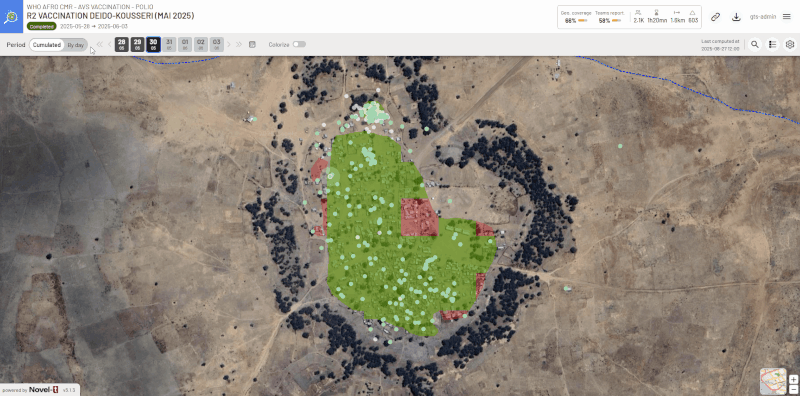
Task: Click the zoom in plus button
Action: tap(793, 380)
